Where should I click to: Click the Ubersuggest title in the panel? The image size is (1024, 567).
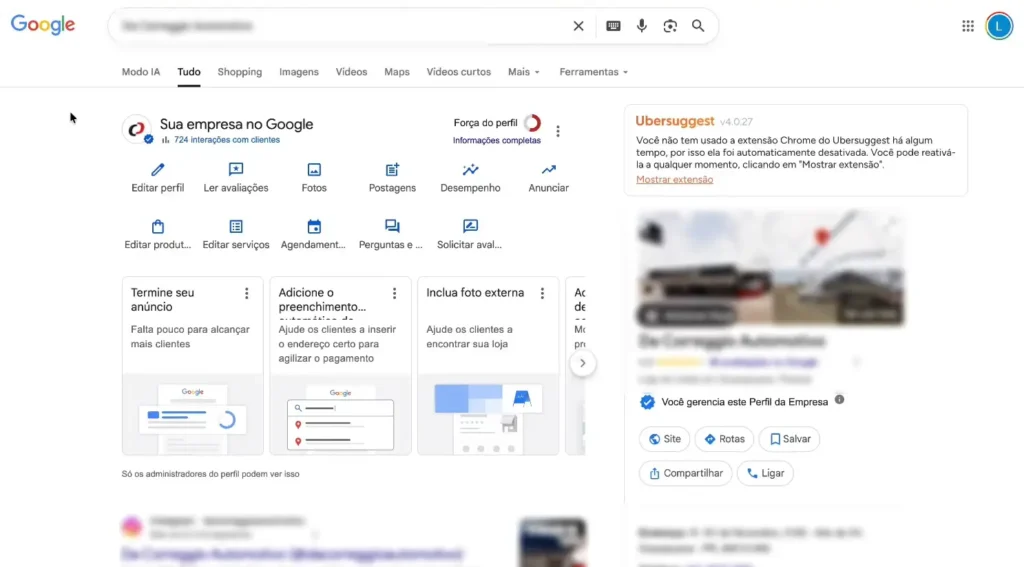tap(675, 121)
